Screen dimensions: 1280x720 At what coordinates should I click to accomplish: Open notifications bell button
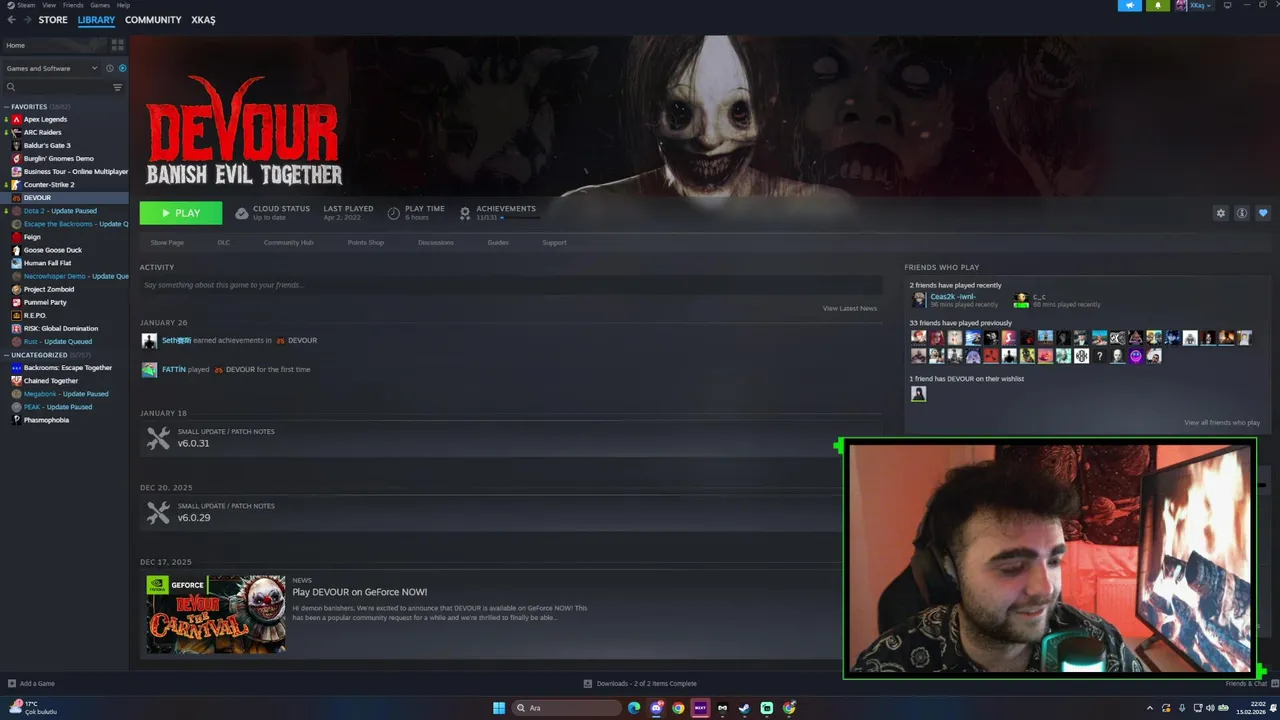(x=1158, y=5)
